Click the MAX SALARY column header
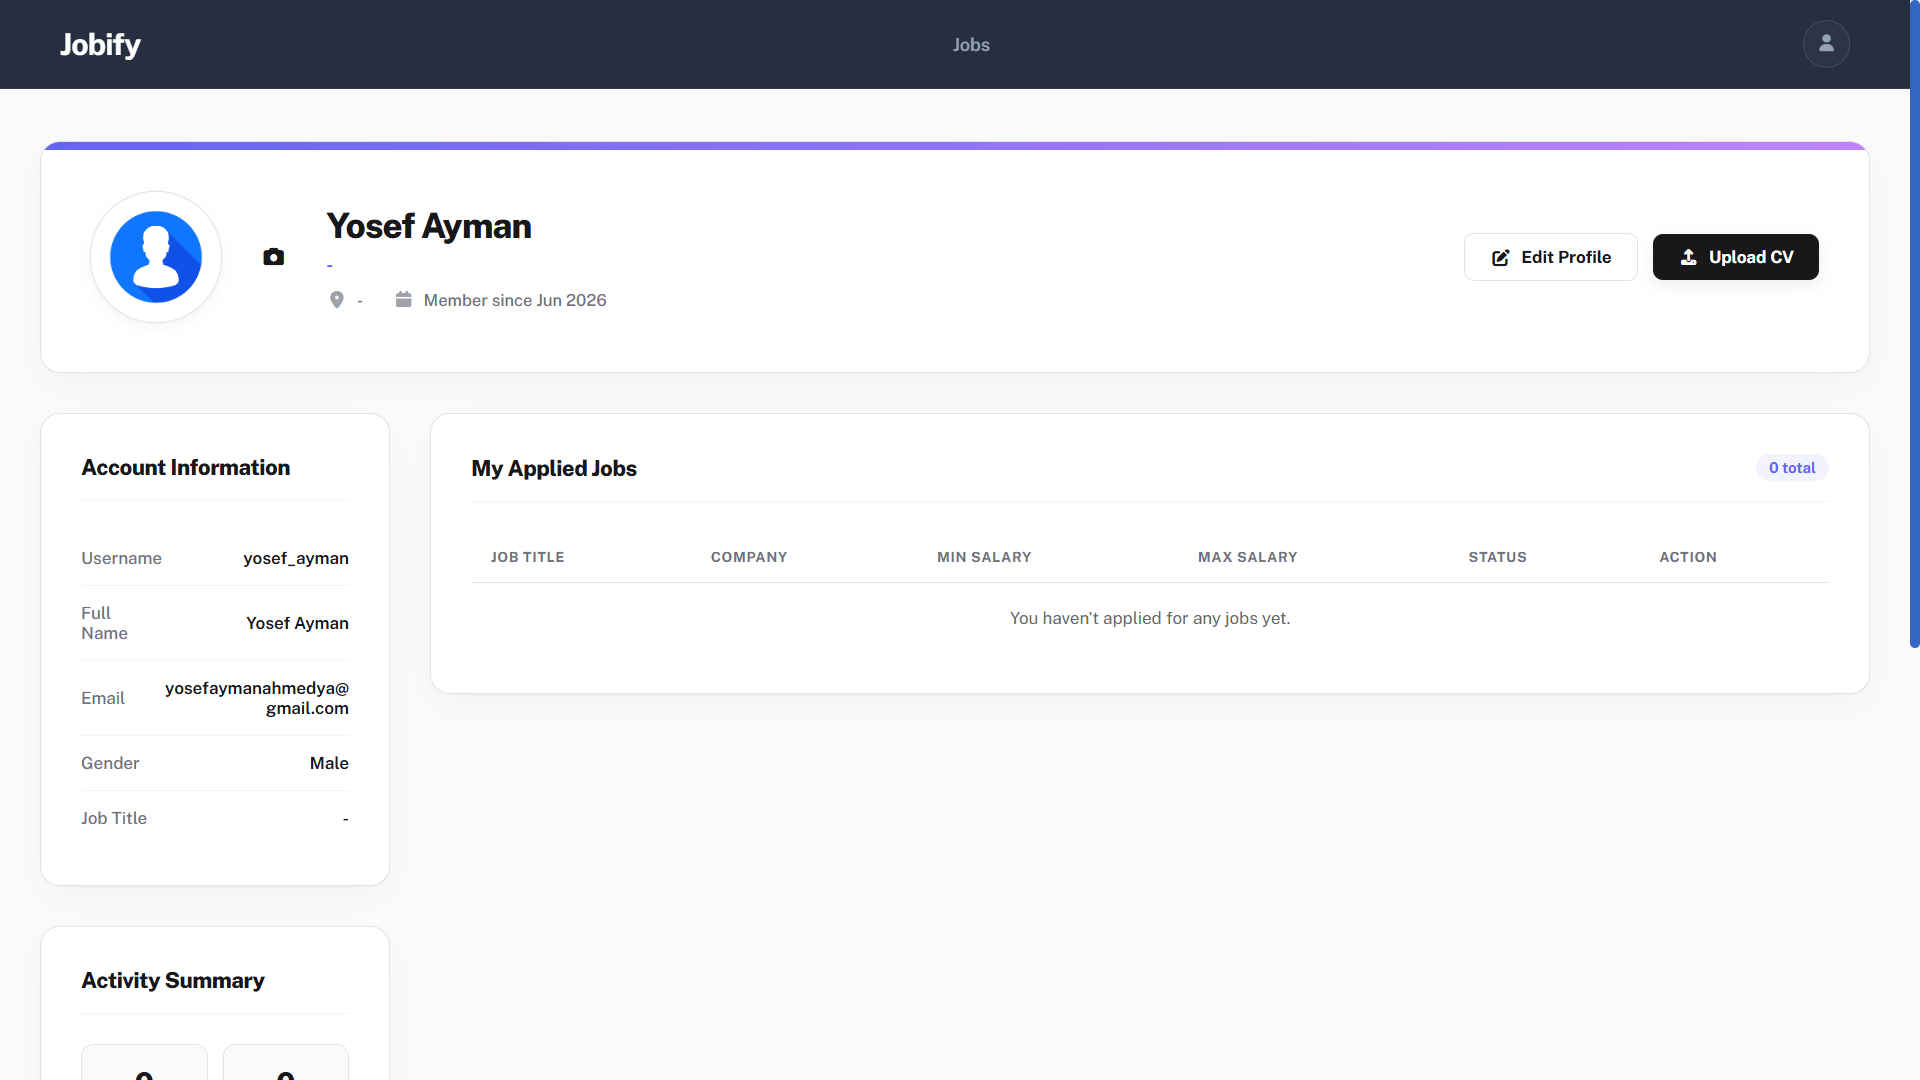The image size is (1920, 1080). tap(1248, 557)
